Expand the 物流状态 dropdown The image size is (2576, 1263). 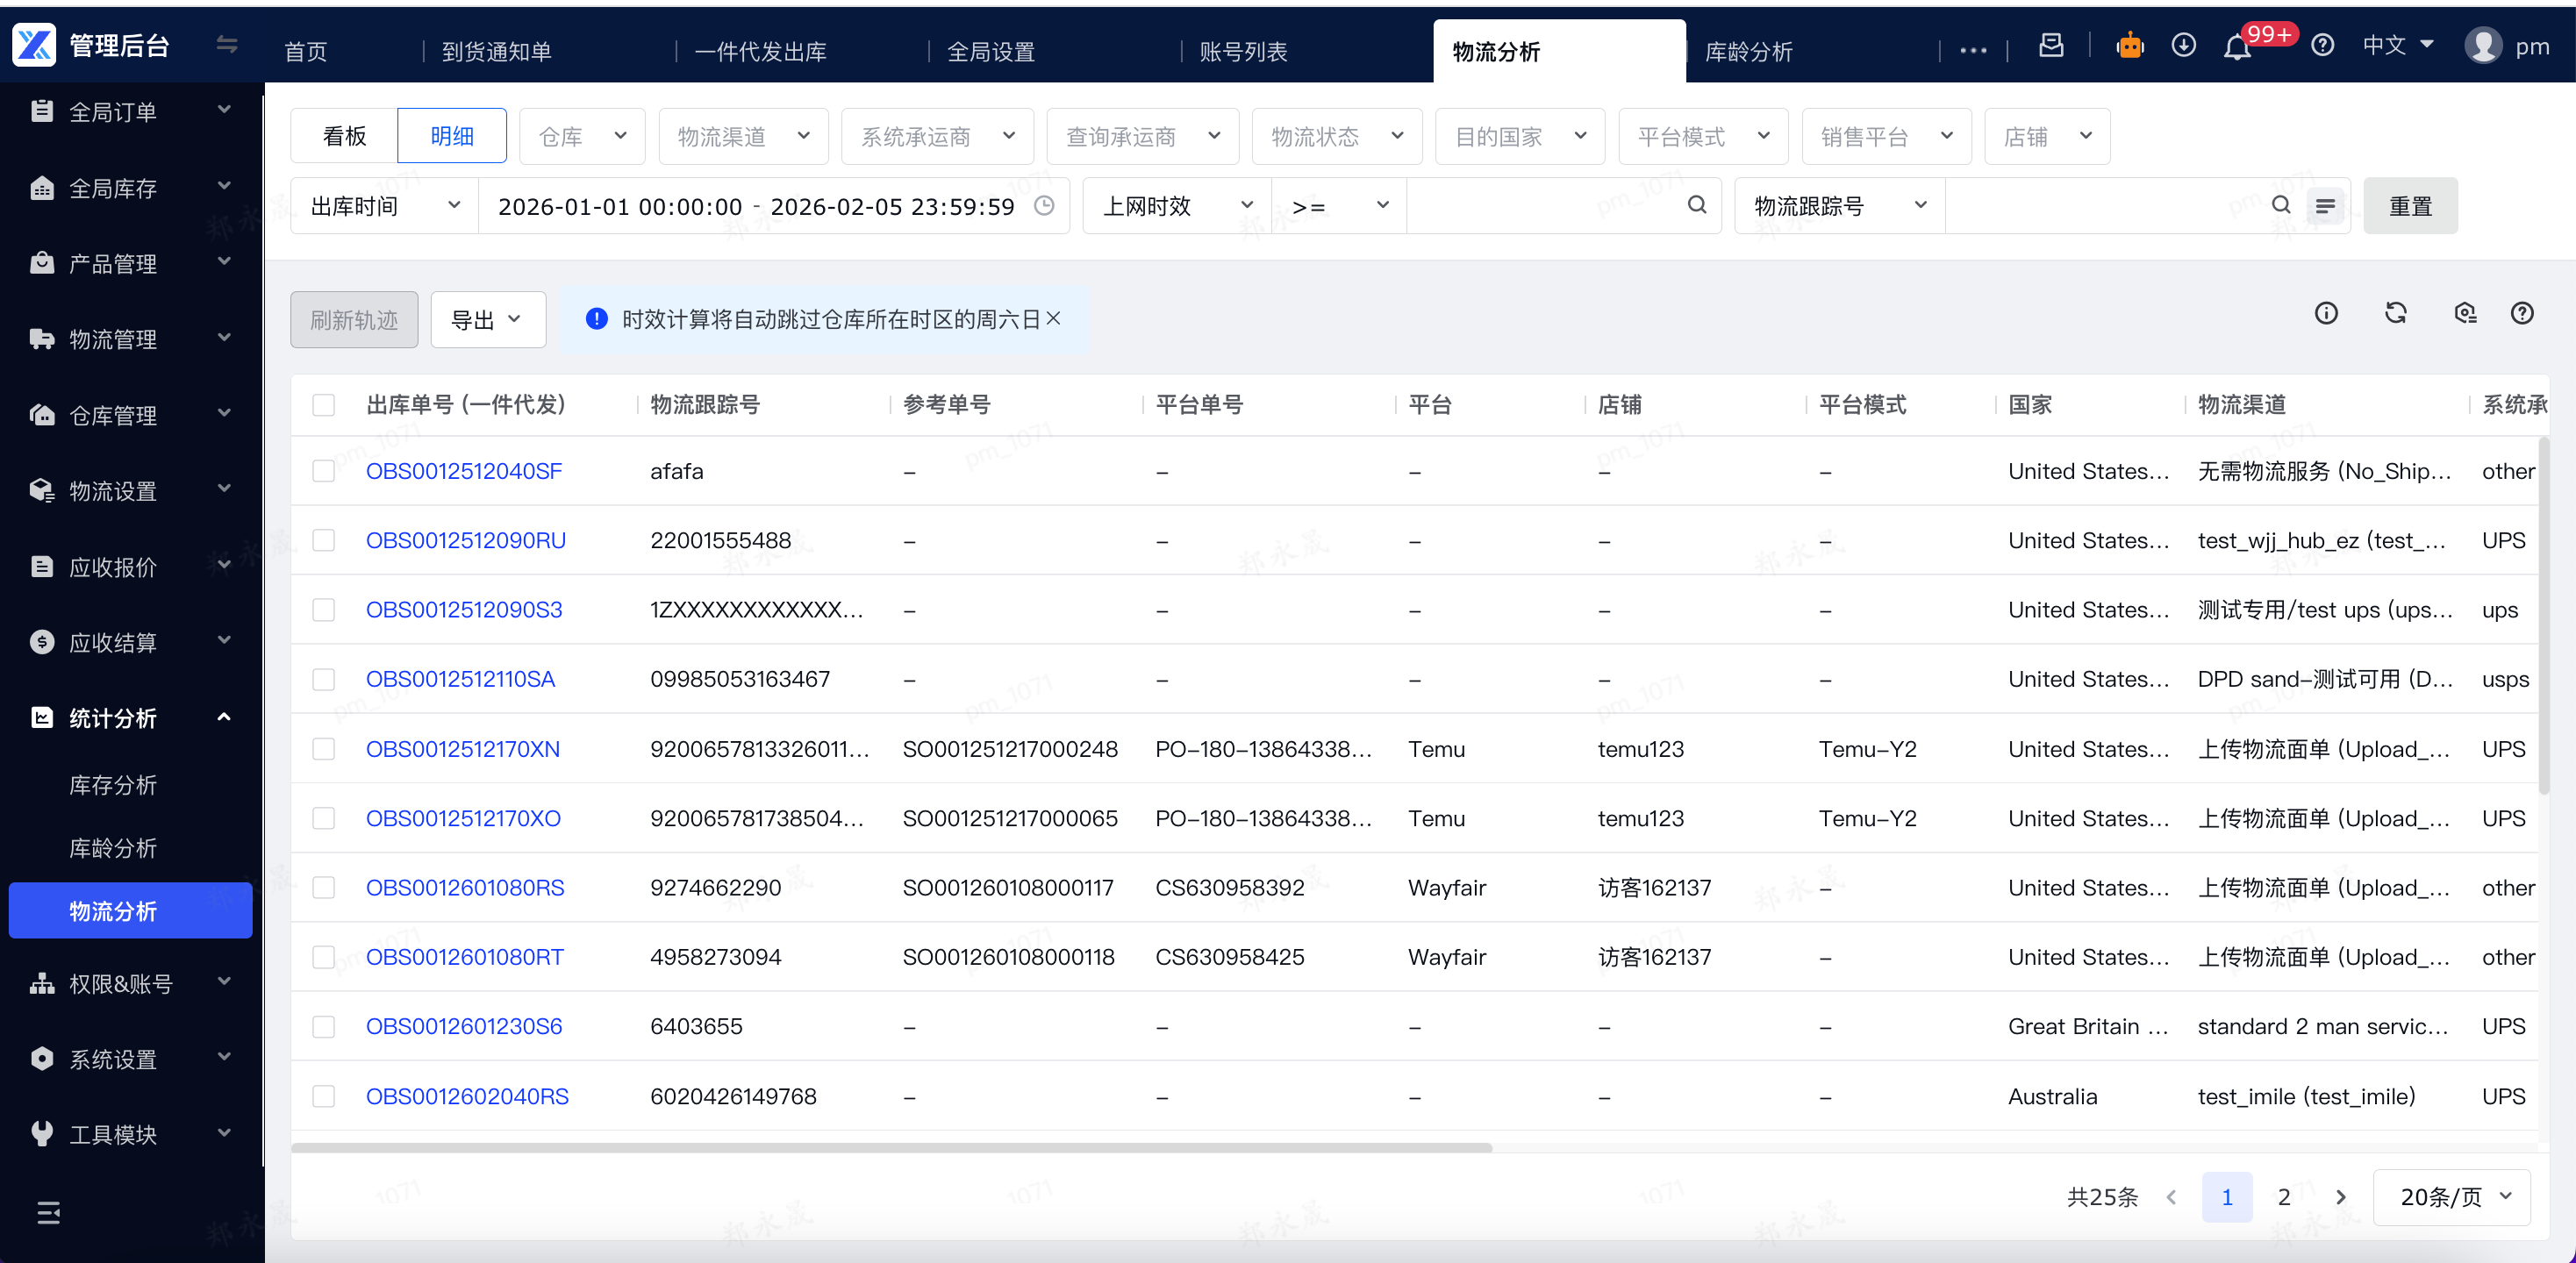coord(1336,137)
